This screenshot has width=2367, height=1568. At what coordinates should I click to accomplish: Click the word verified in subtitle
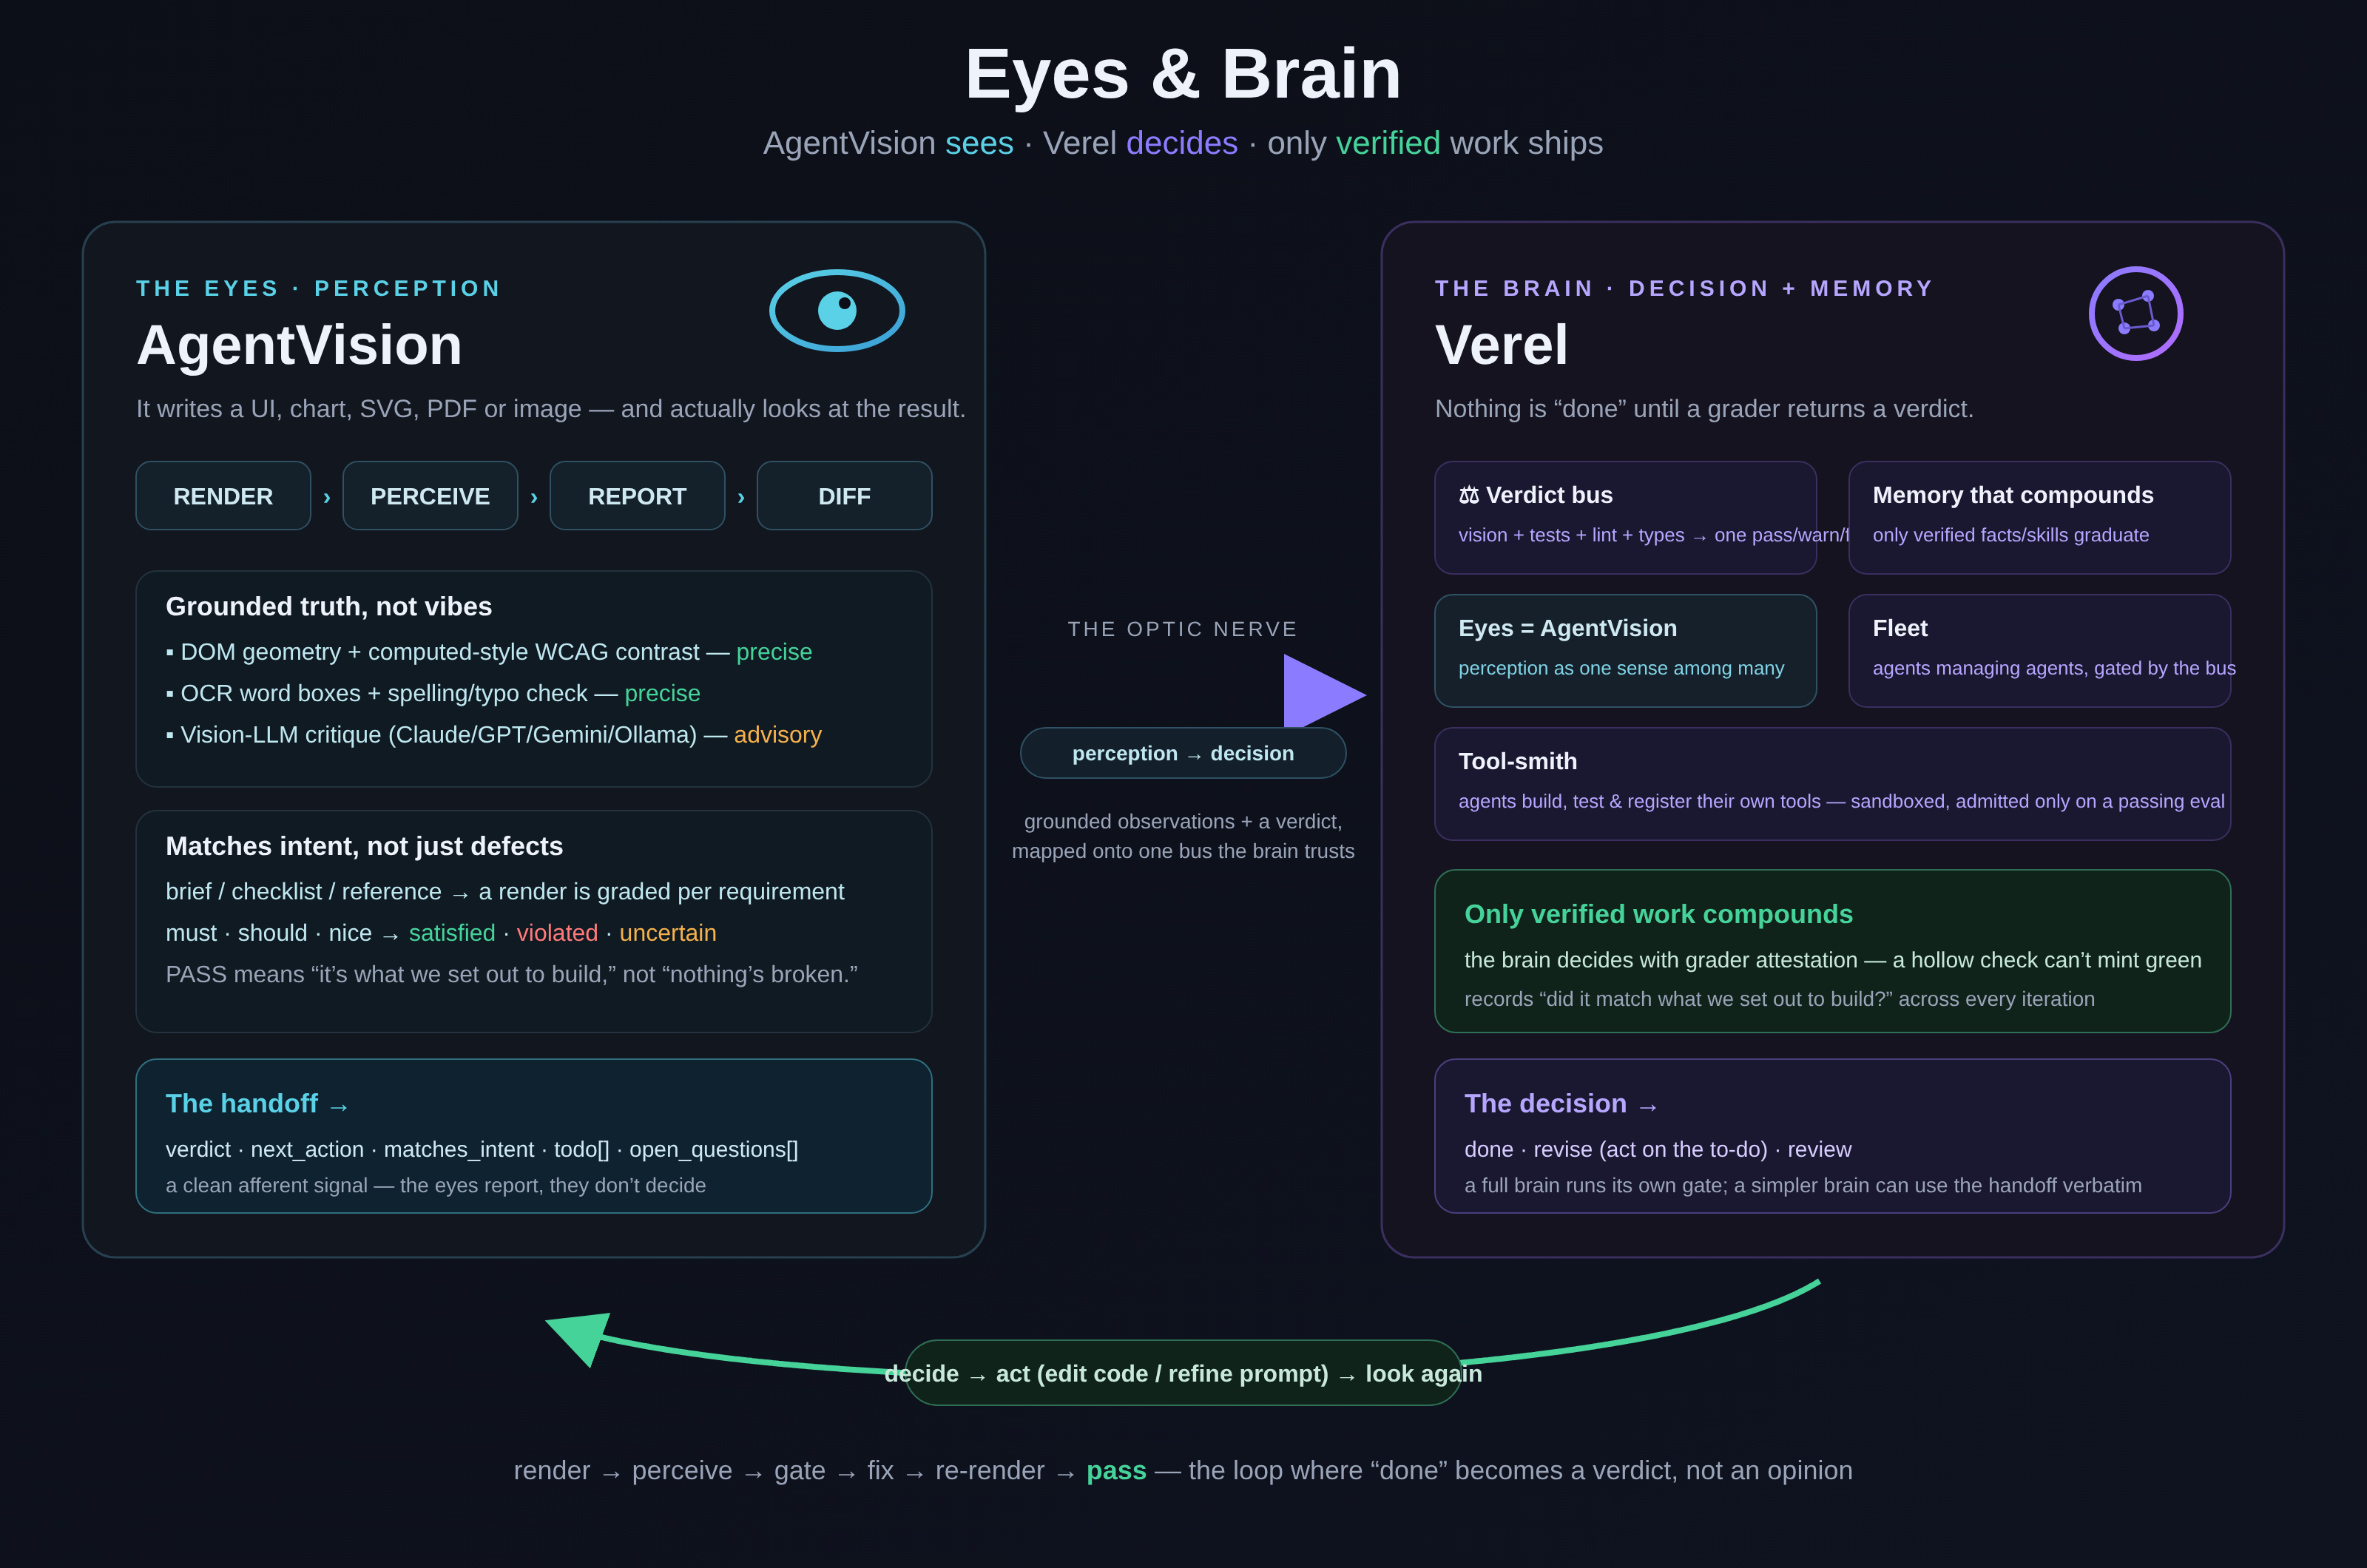1388,143
